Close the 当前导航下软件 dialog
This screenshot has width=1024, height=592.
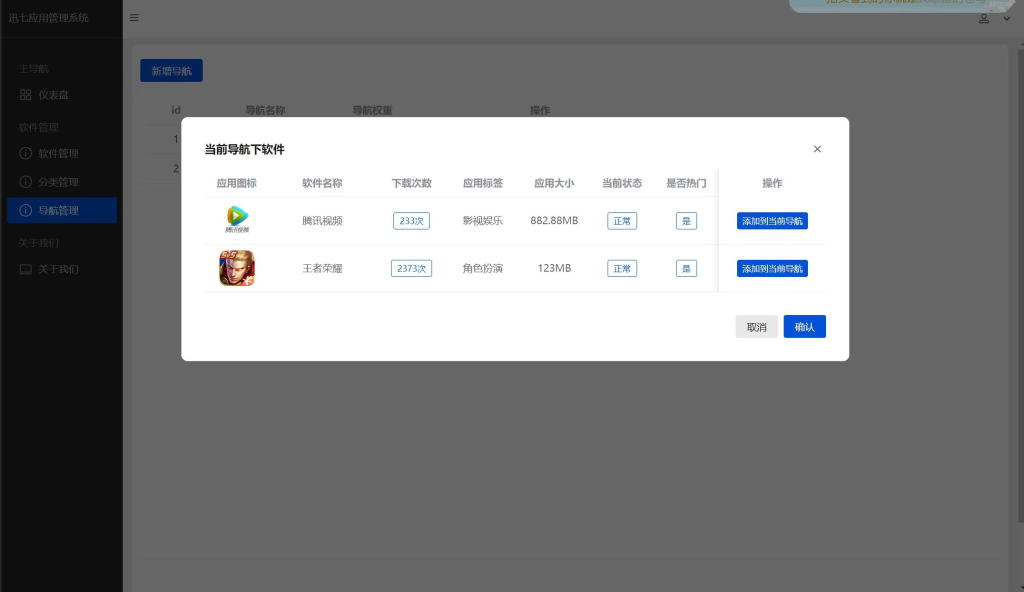[x=817, y=149]
